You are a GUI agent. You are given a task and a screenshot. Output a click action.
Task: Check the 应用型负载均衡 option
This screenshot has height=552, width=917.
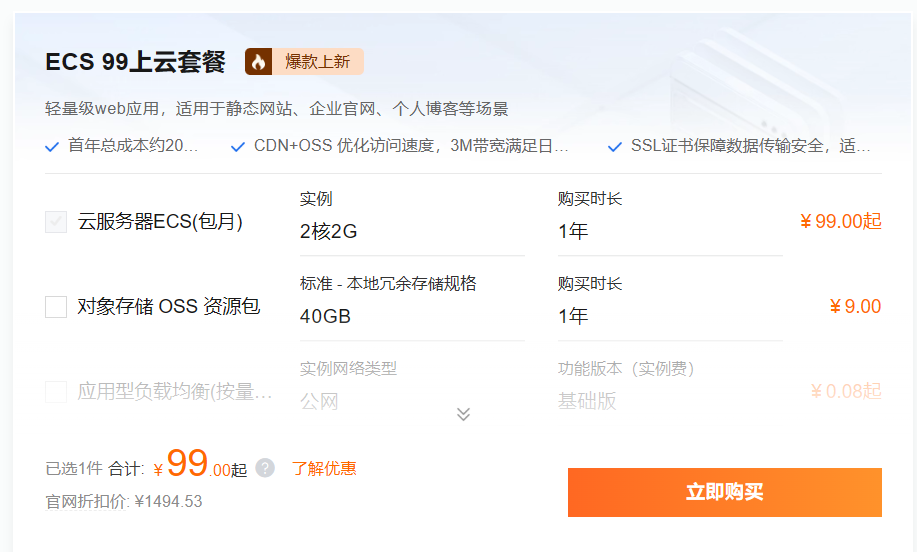(x=56, y=391)
